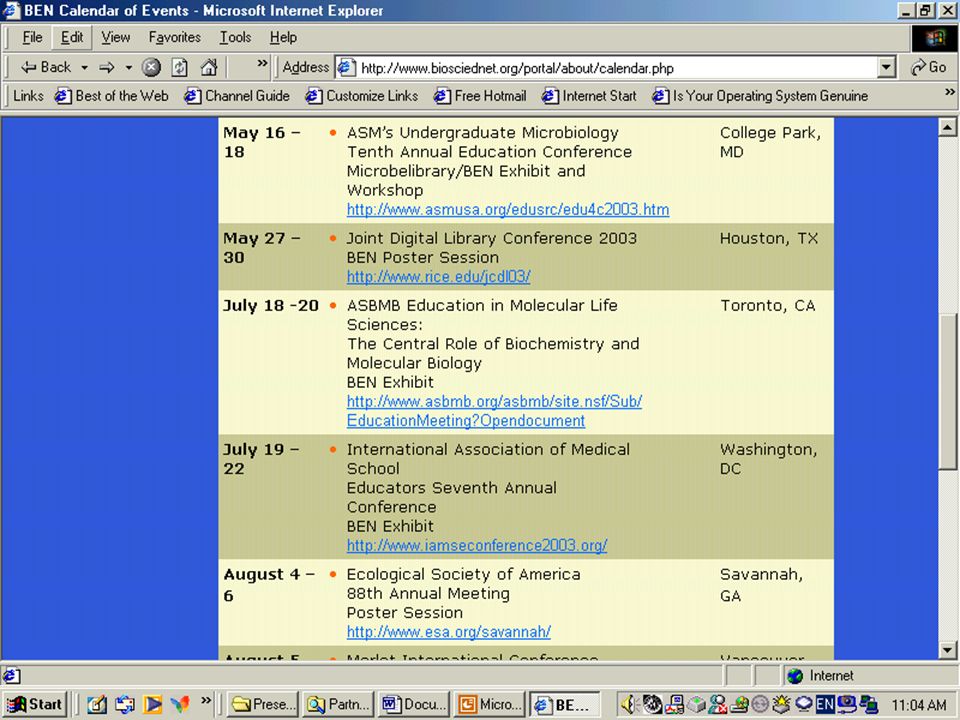The width and height of the screenshot is (960, 720).
Task: Open the Back history dropdown arrow
Action: pyautogui.click(x=84, y=67)
